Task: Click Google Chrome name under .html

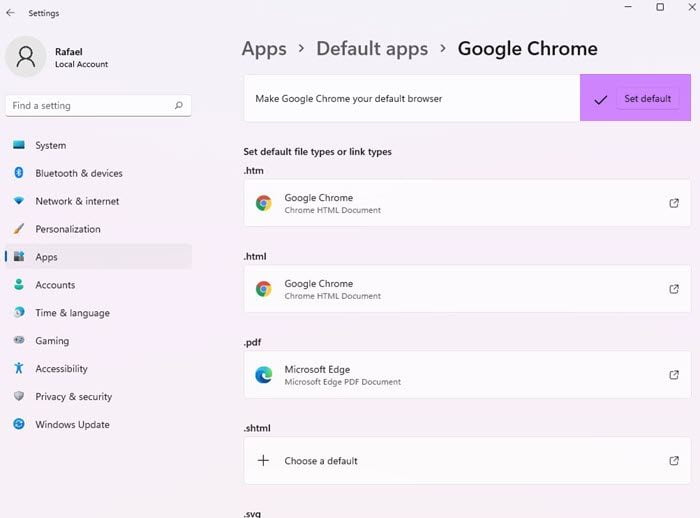Action: pyautogui.click(x=319, y=284)
